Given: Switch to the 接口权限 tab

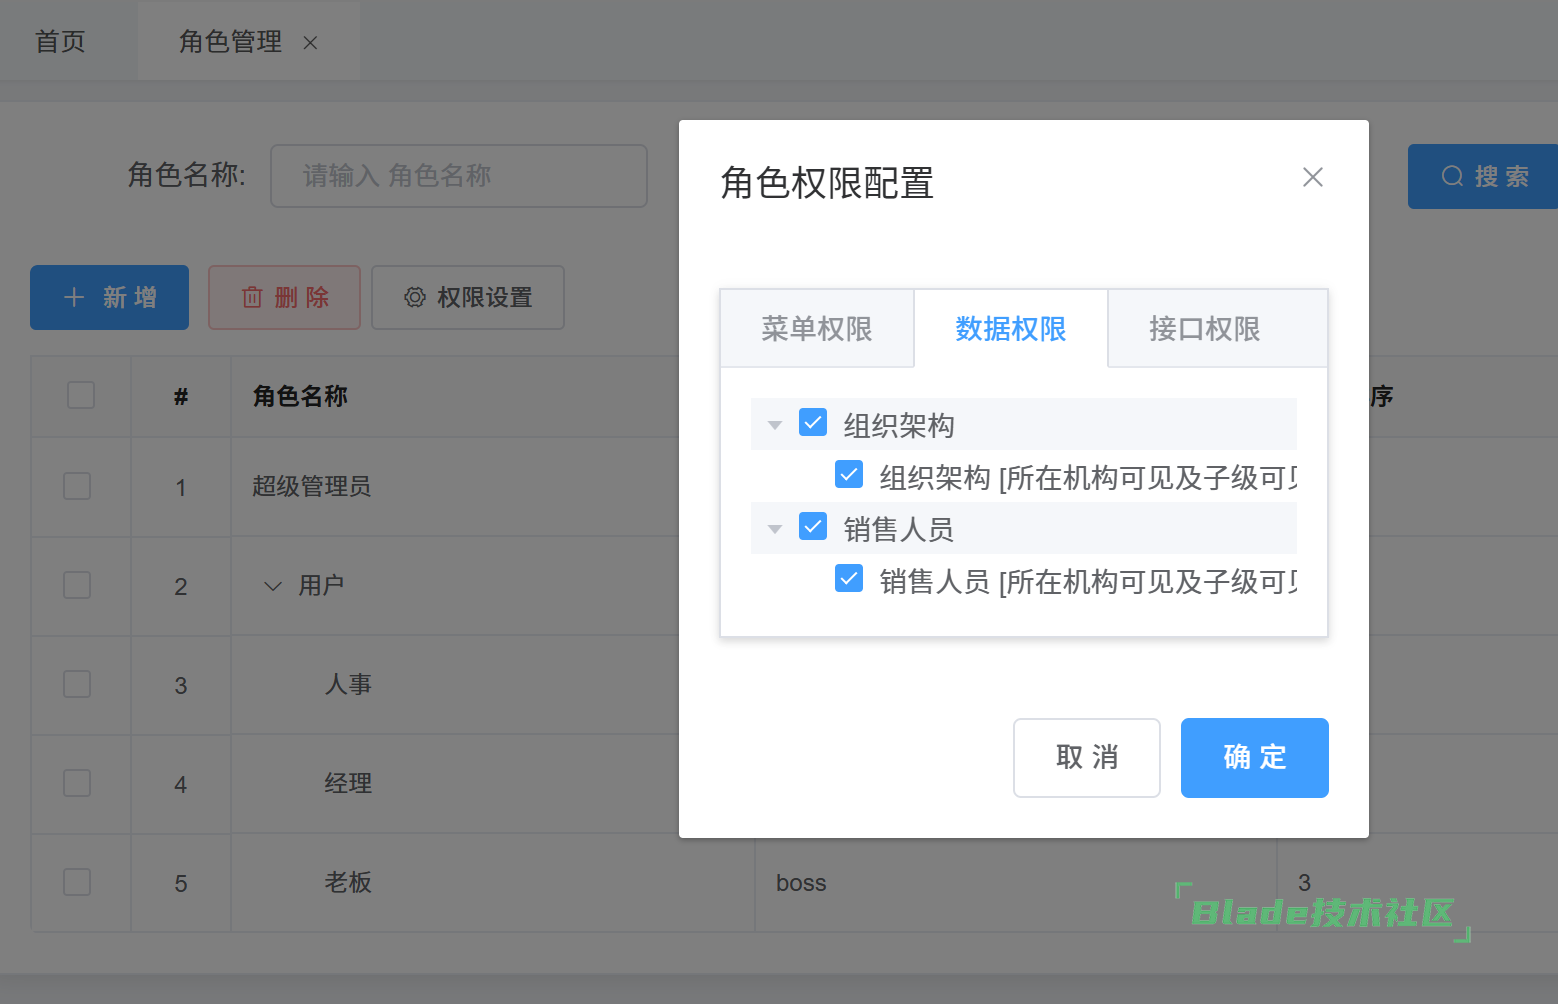Looking at the screenshot, I should coord(1204,329).
